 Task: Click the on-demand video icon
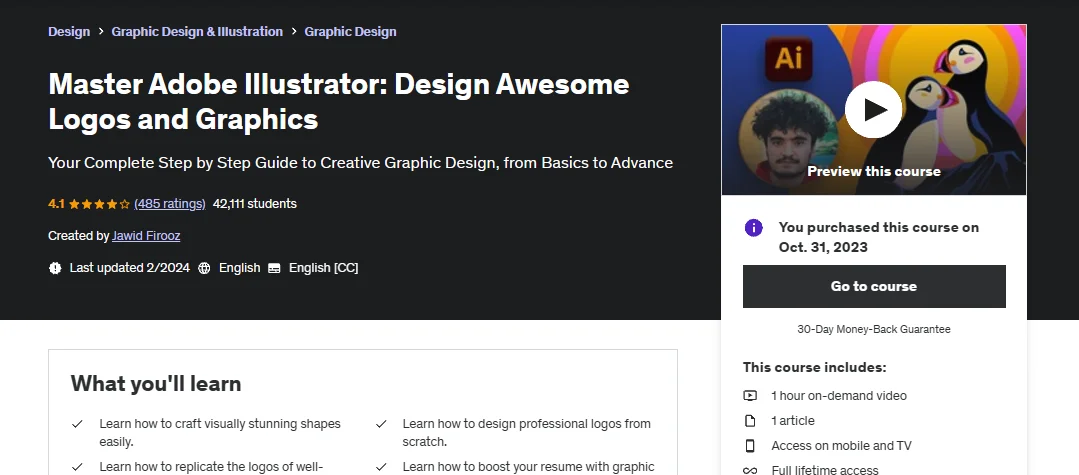click(750, 396)
